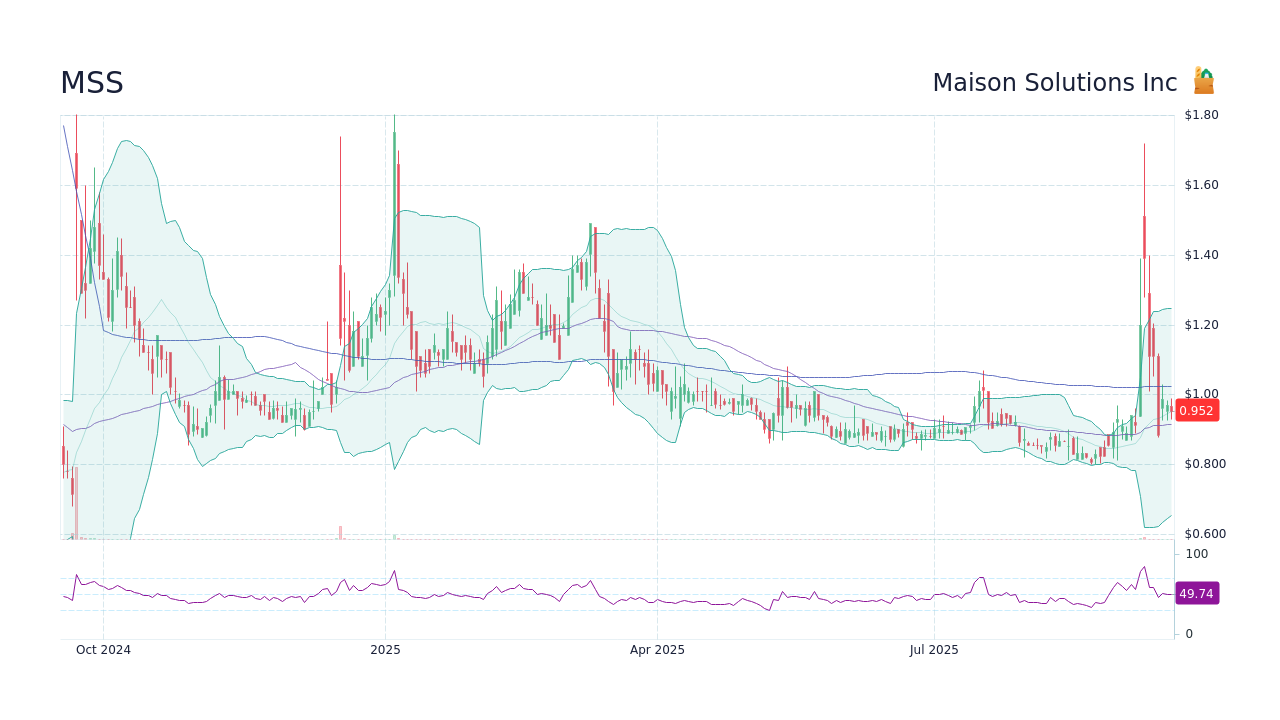
Task: Click the MSS ticker symbol heading
Action: (92, 83)
